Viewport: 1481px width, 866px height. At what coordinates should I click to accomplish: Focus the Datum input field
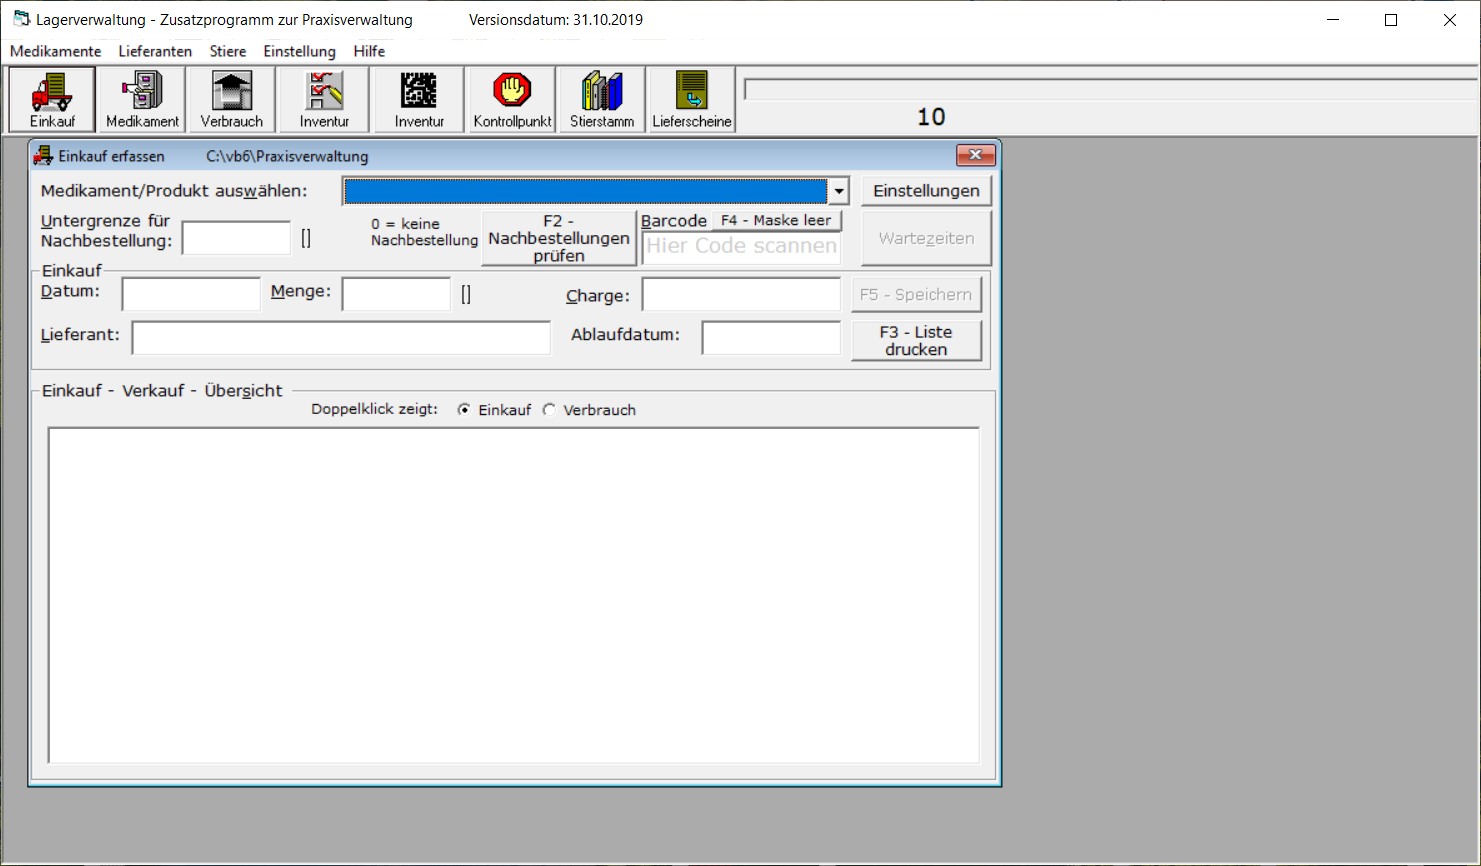click(x=191, y=294)
